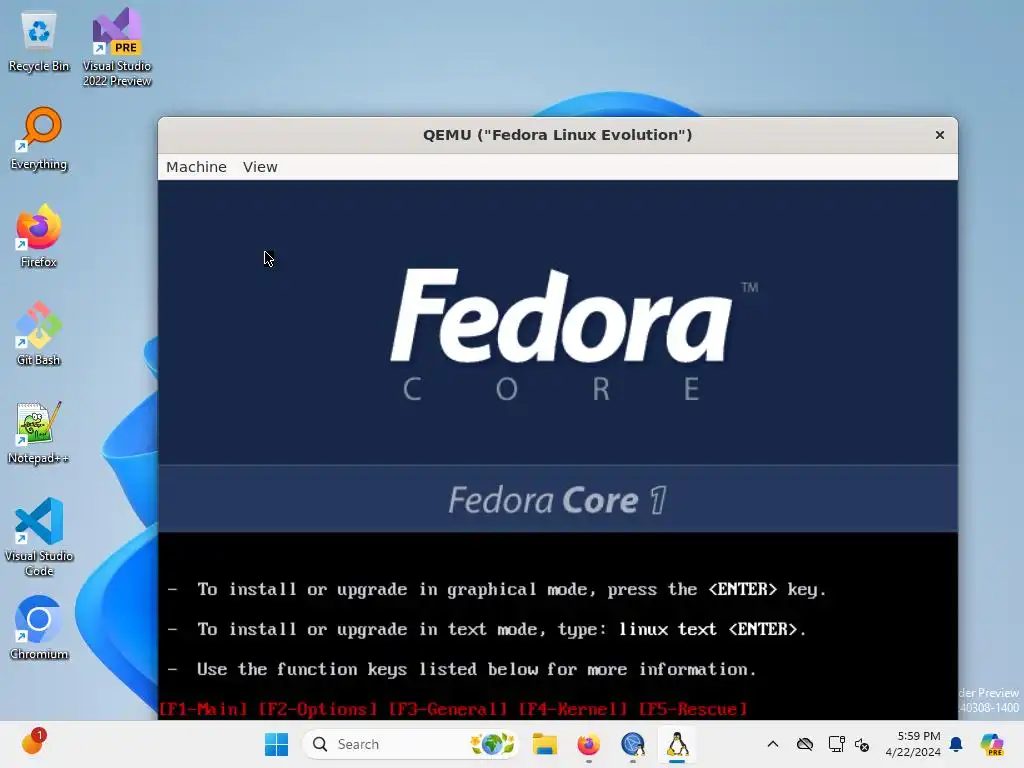The image size is (1024, 768).
Task: Open the network display tray icon
Action: (x=836, y=744)
